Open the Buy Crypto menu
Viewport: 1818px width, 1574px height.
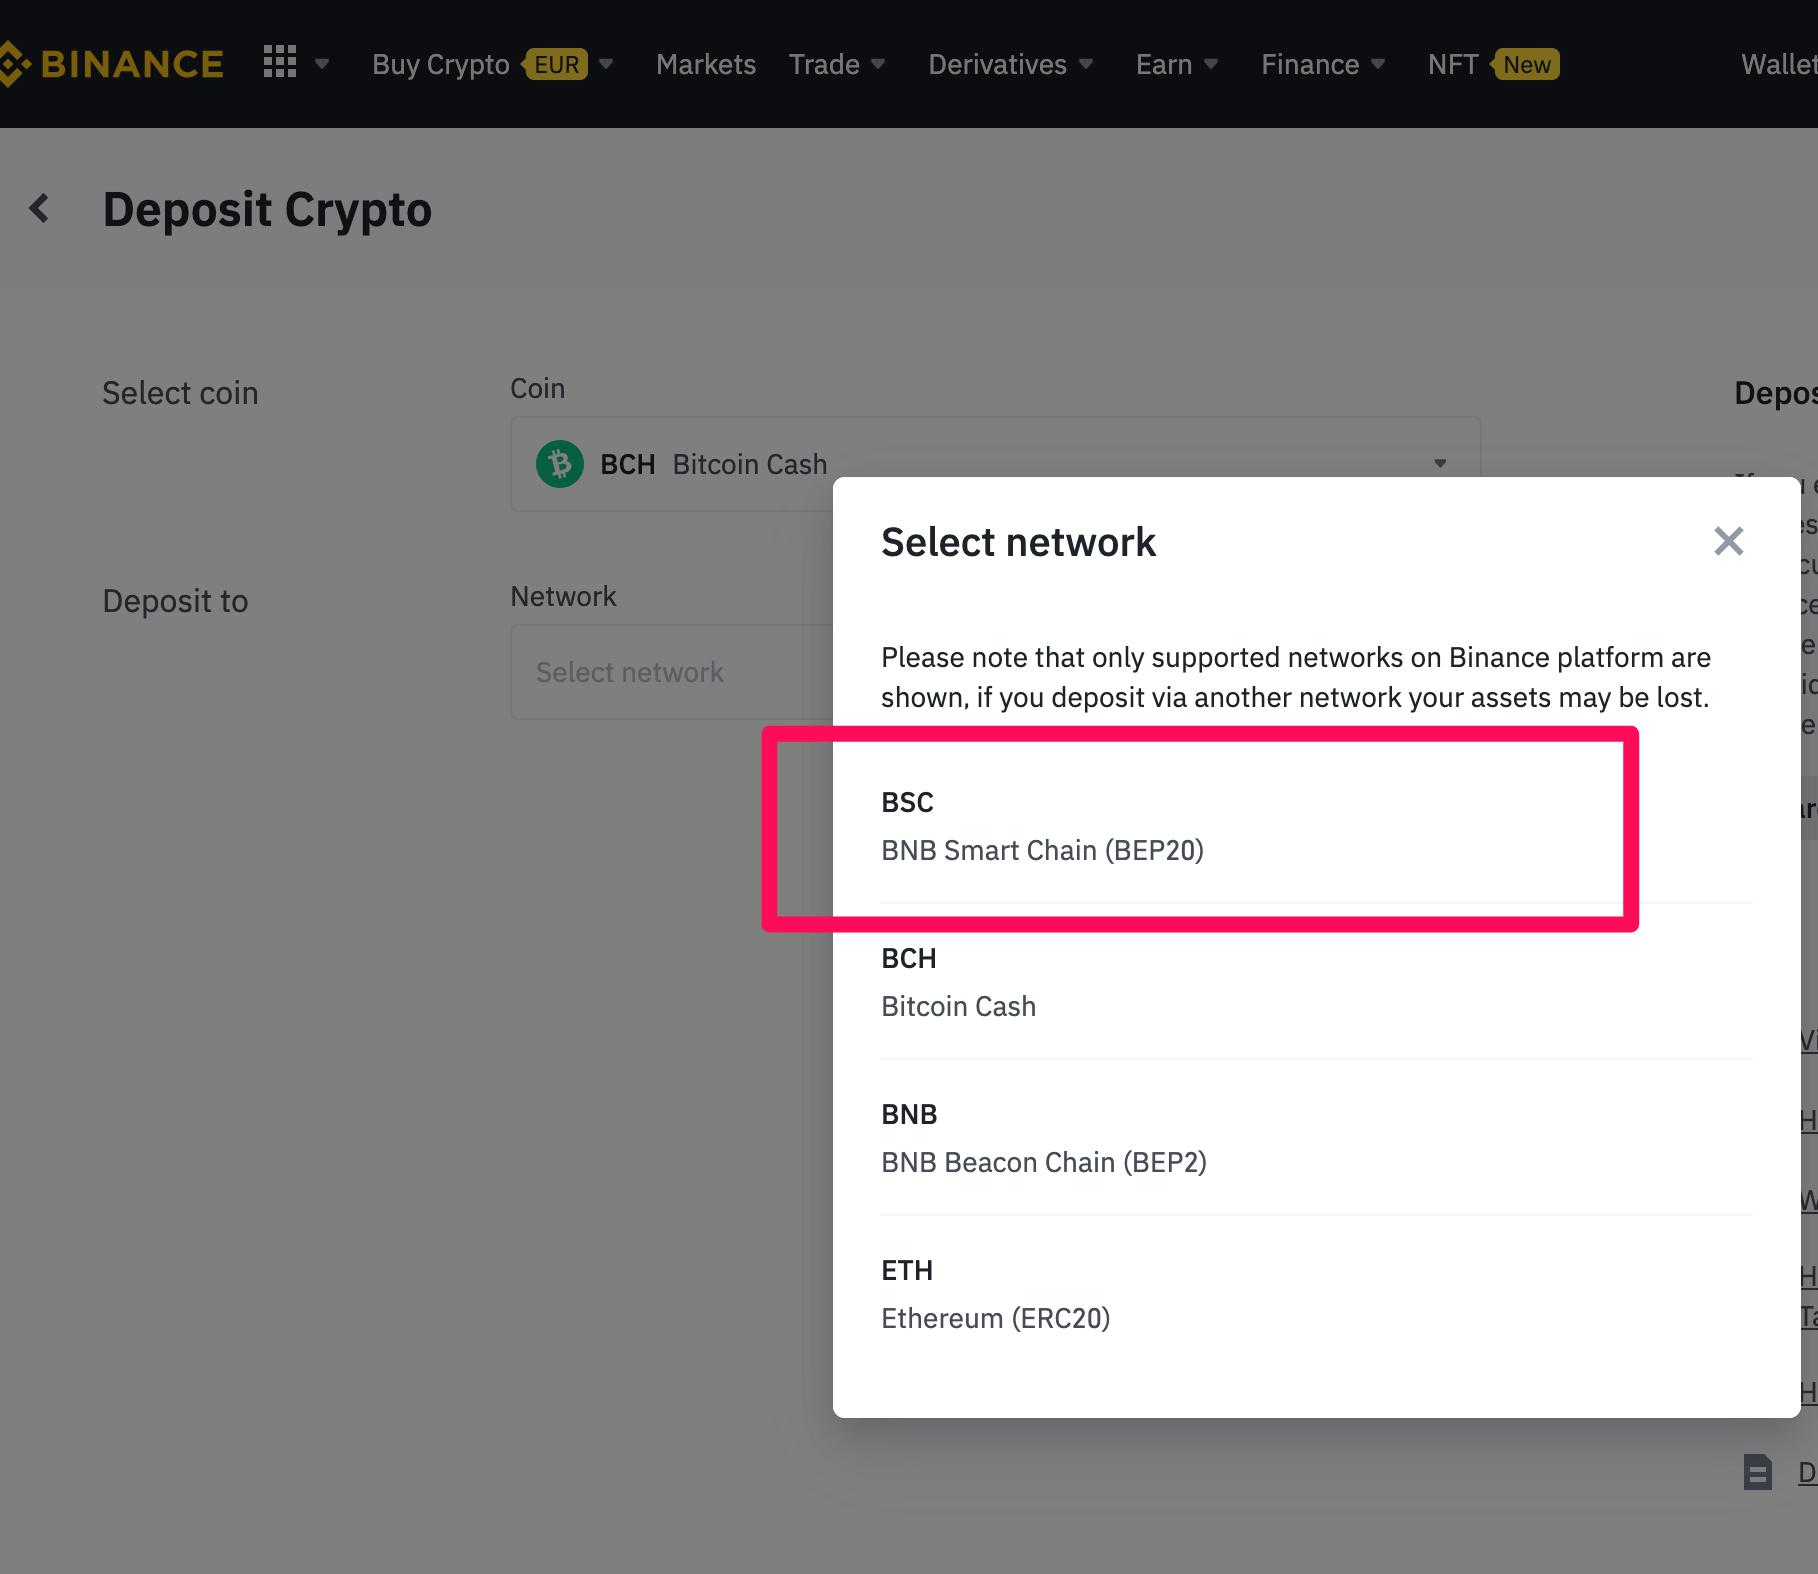pos(441,64)
